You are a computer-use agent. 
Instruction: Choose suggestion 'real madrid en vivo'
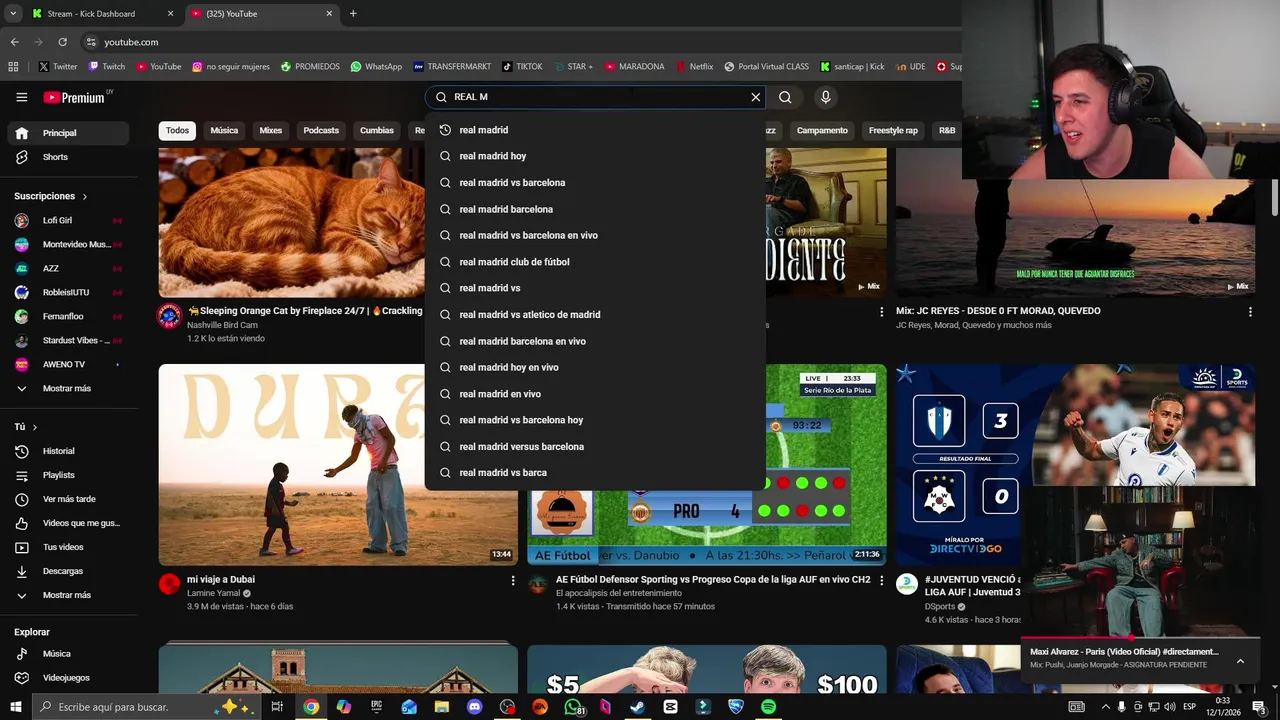tap(595, 394)
